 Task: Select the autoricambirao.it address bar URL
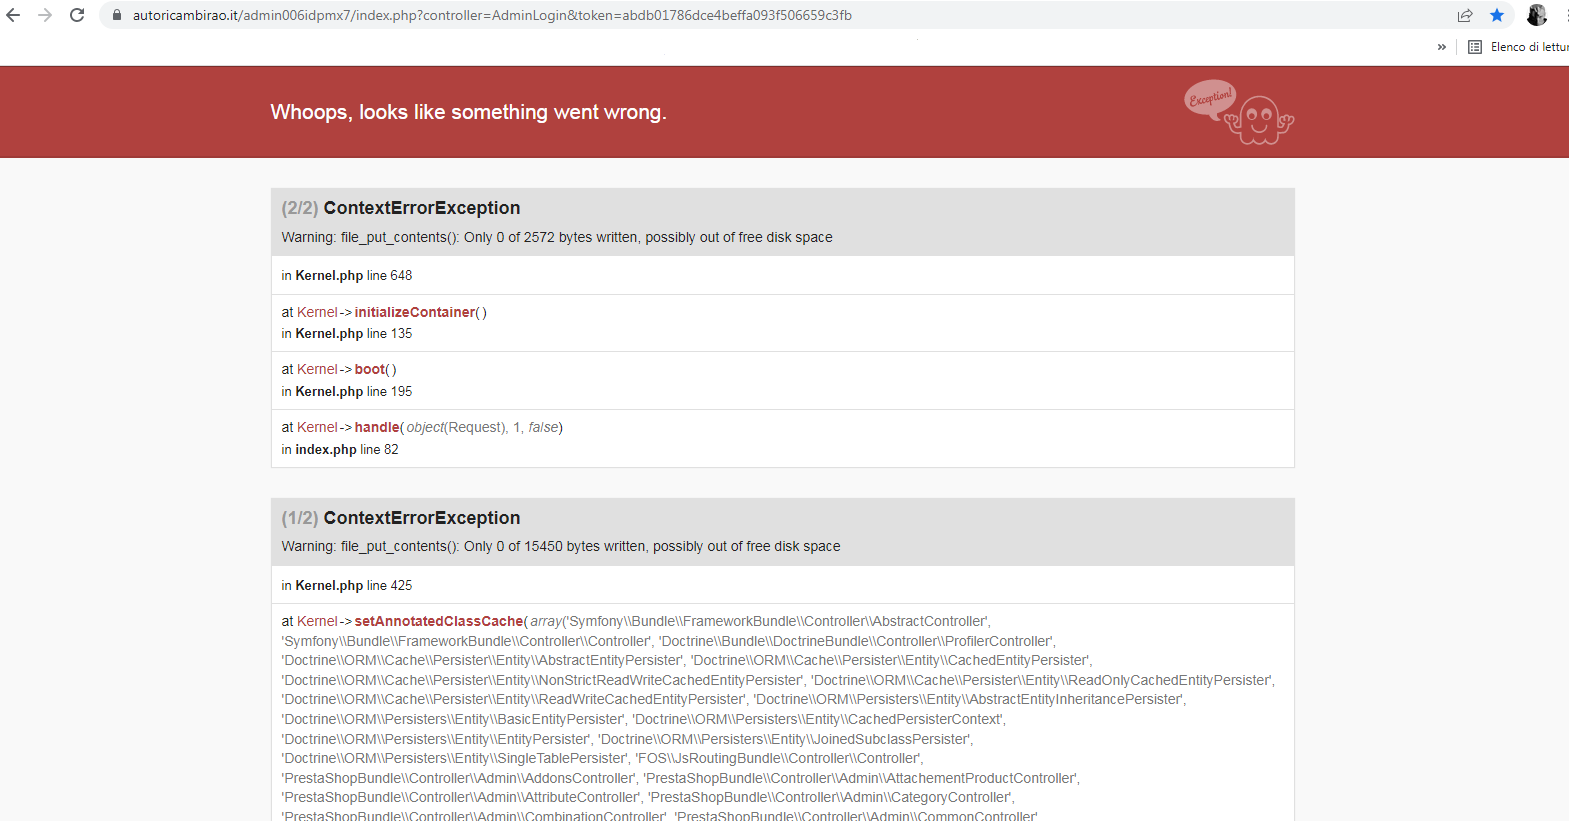492,15
